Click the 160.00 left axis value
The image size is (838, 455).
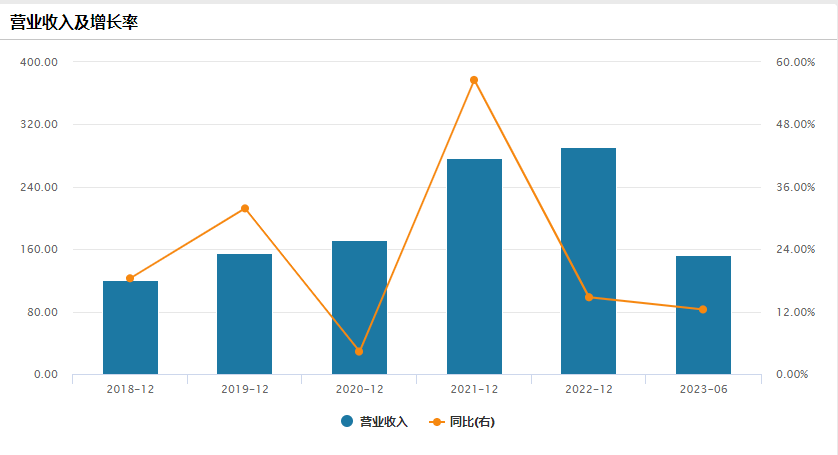39,249
